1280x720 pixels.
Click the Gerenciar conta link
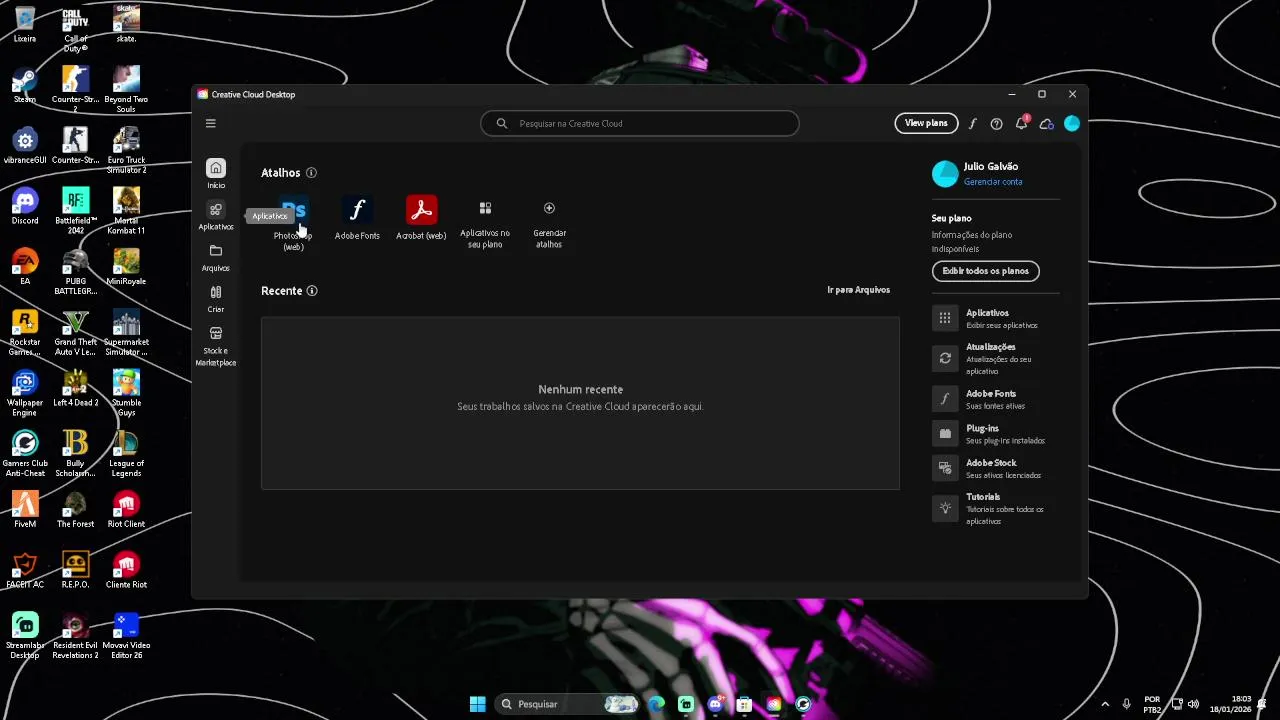click(x=993, y=182)
